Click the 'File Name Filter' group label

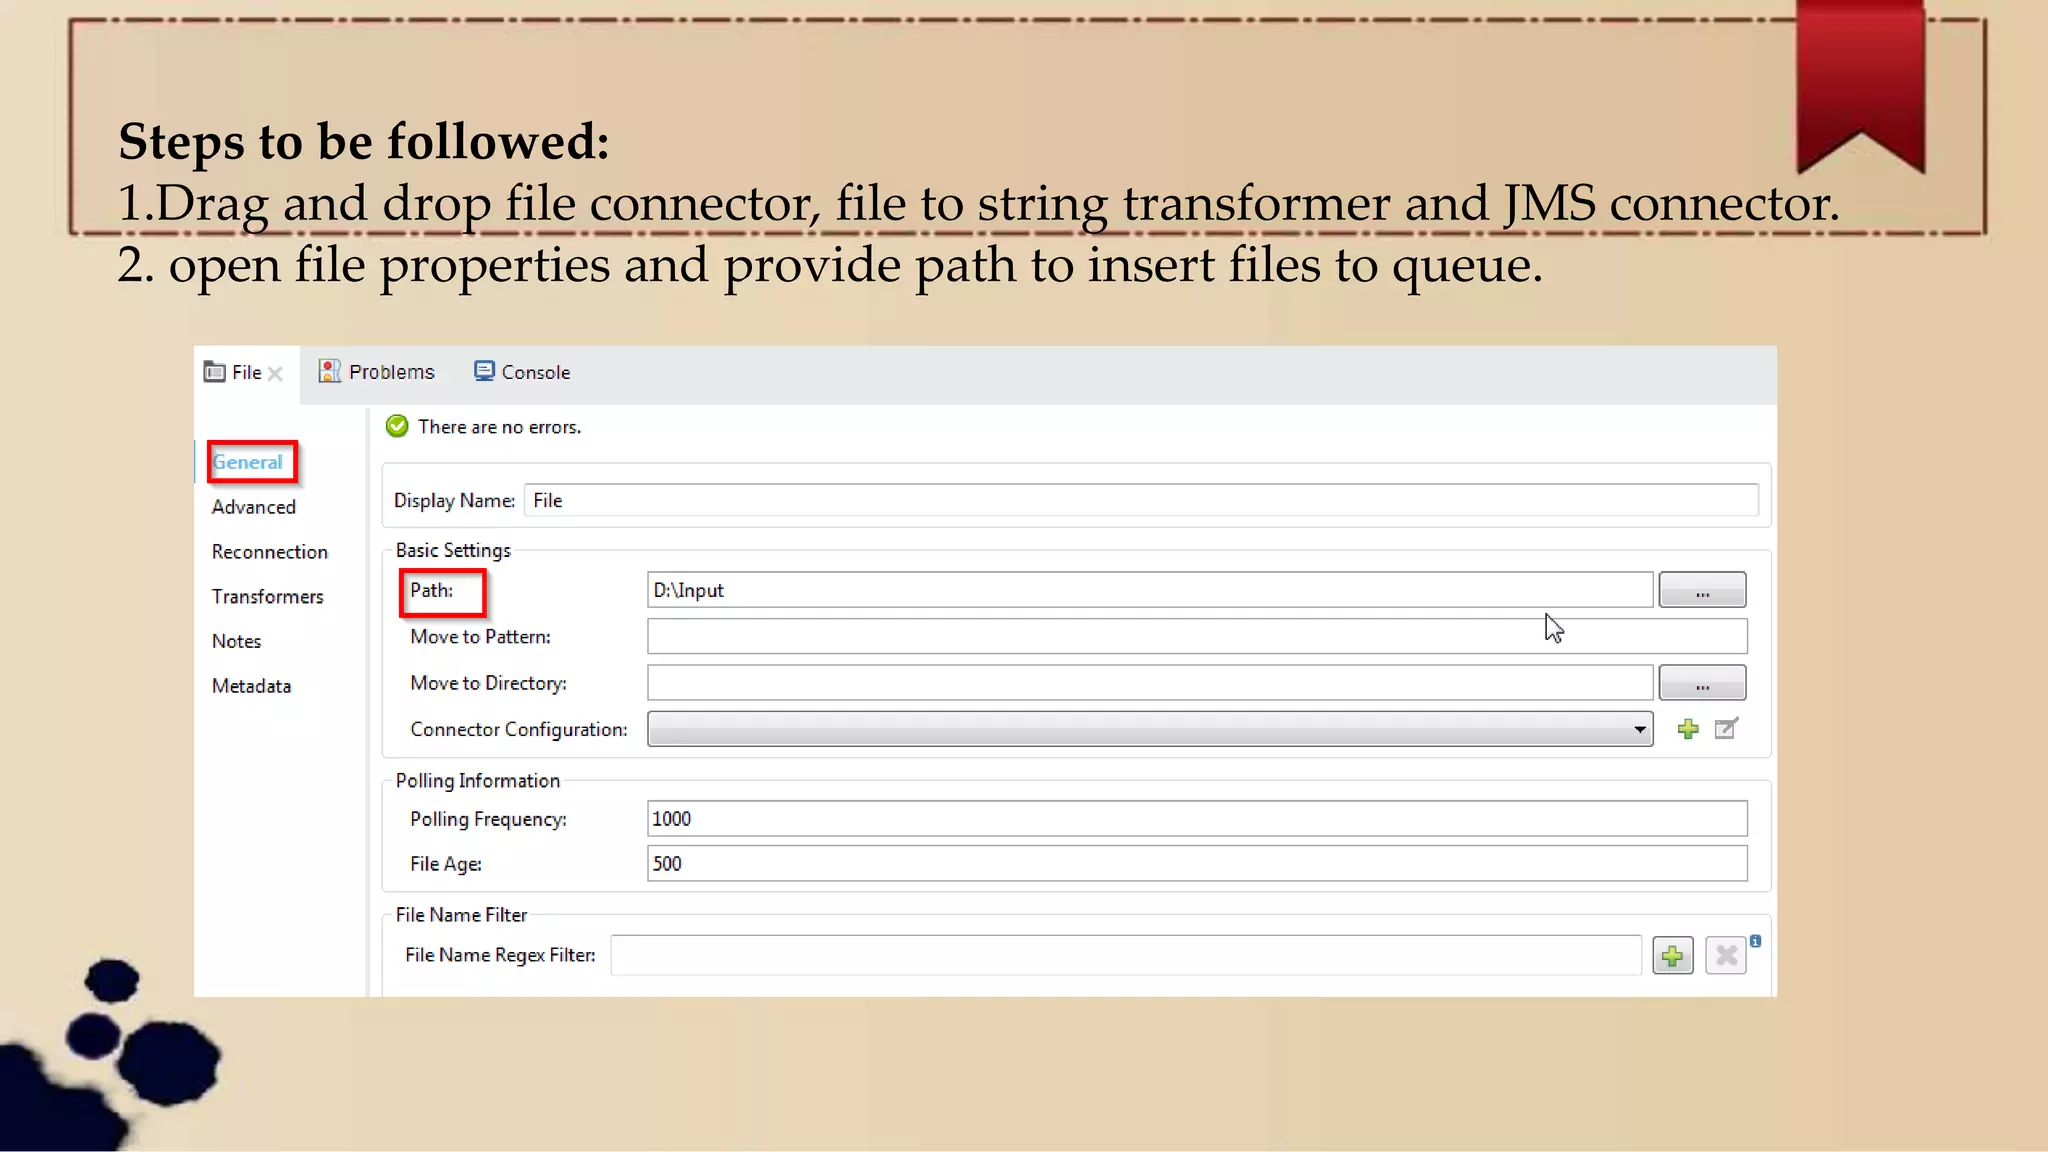point(461,915)
